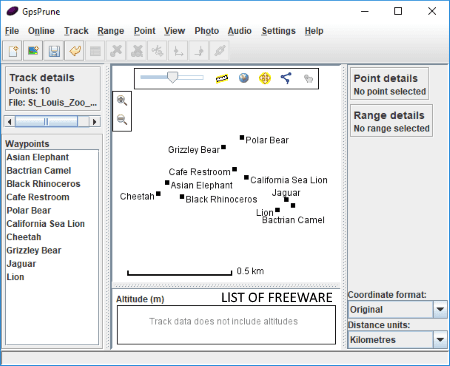The width and height of the screenshot is (450, 366).
Task: Click the California Sea Lion map point
Action: [246, 177]
